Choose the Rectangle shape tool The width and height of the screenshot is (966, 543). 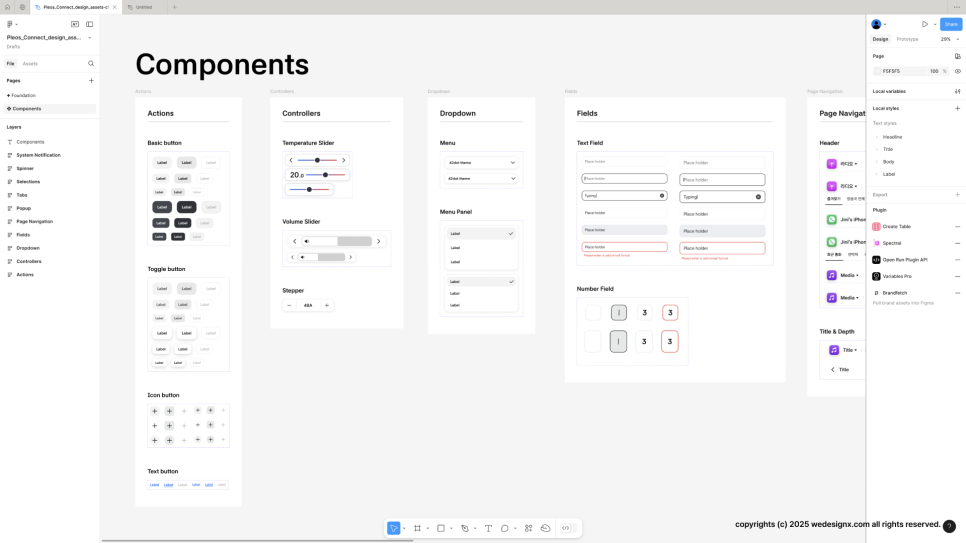coord(441,528)
